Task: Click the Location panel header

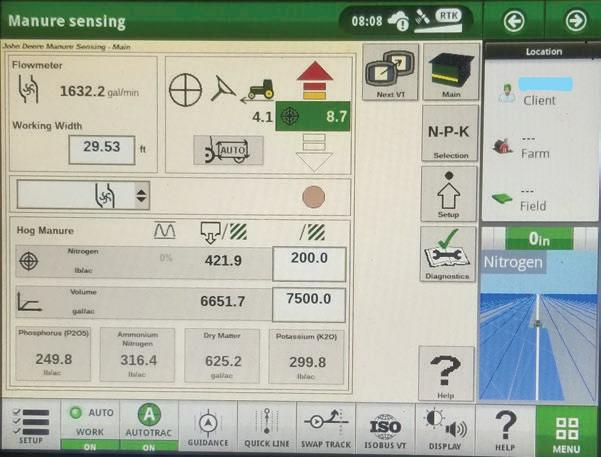Action: coord(544,51)
